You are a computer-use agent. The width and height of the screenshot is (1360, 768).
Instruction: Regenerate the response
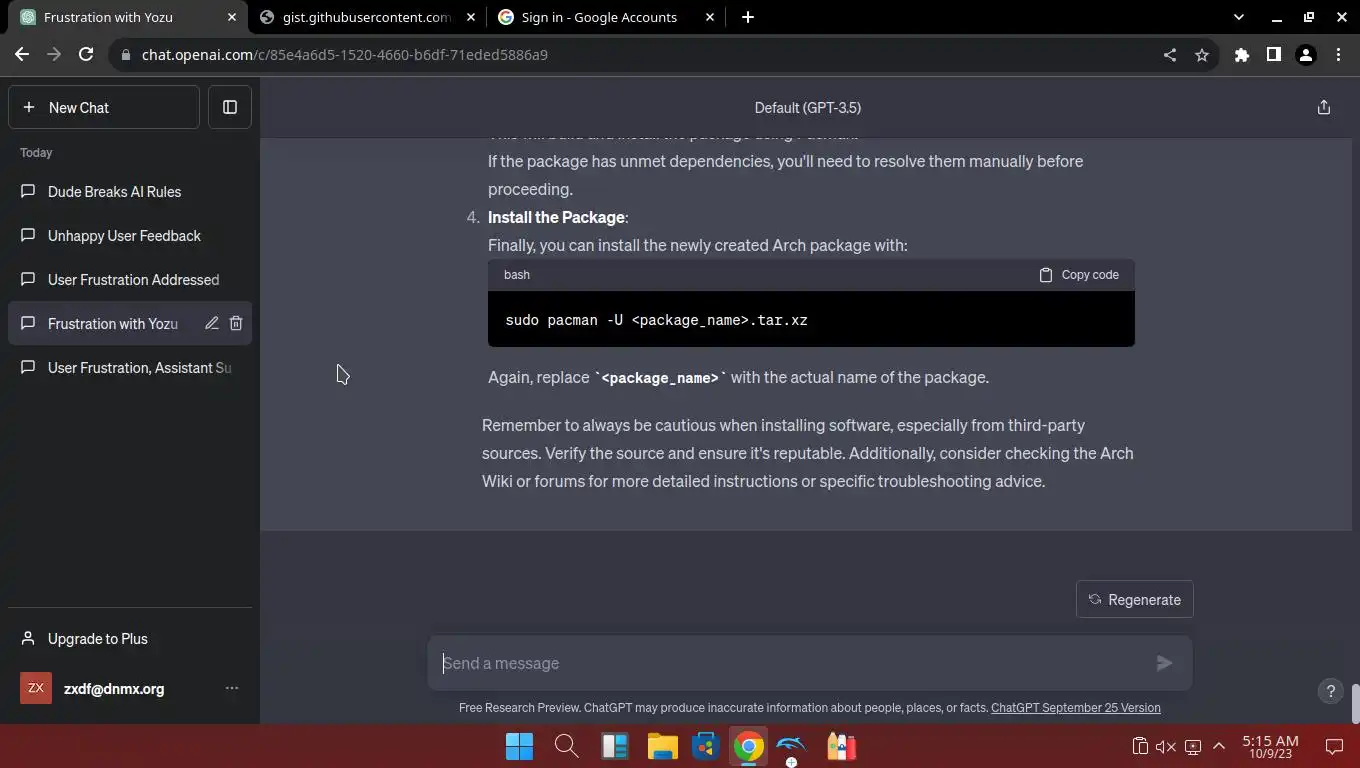tap(1135, 599)
